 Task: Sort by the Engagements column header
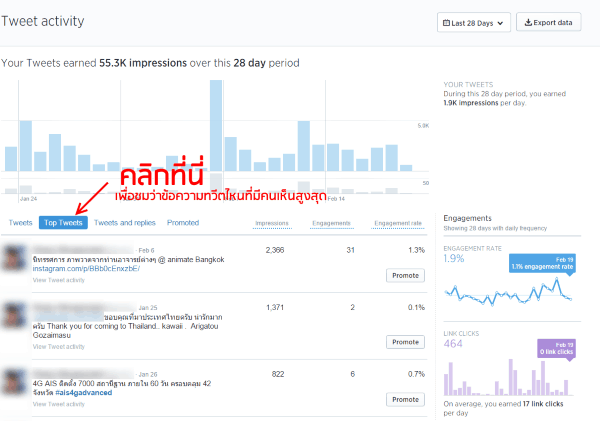click(329, 223)
